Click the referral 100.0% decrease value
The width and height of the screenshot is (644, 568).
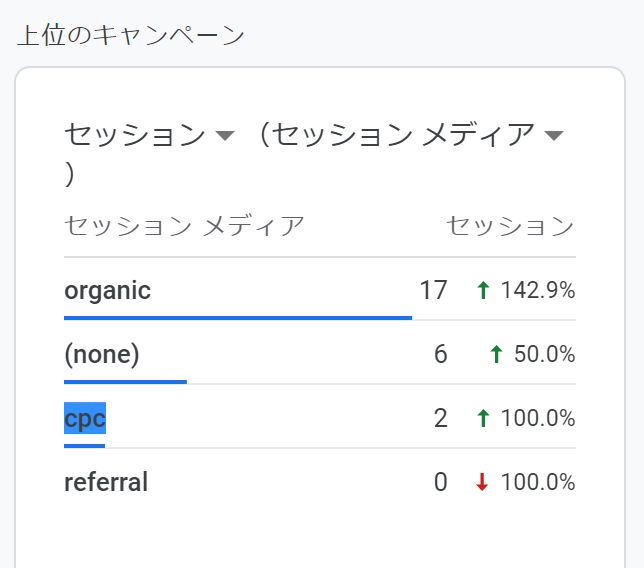[538, 483]
